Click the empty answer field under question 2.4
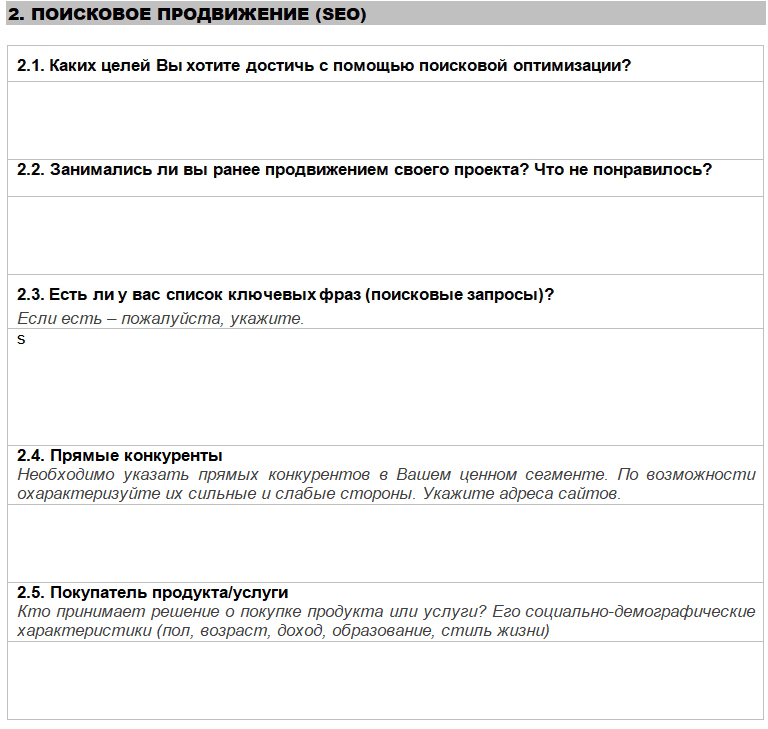Screen dimensions: 768x729 [x=385, y=543]
